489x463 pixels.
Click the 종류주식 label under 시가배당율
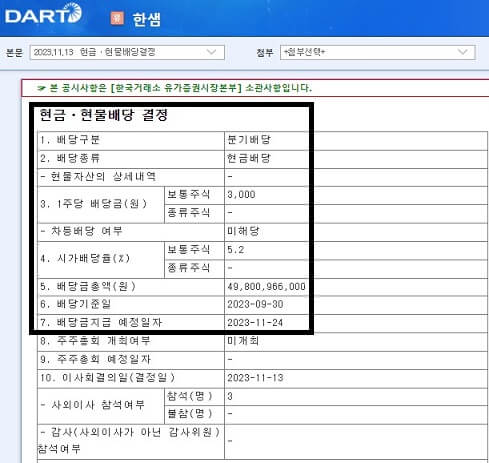click(189, 268)
